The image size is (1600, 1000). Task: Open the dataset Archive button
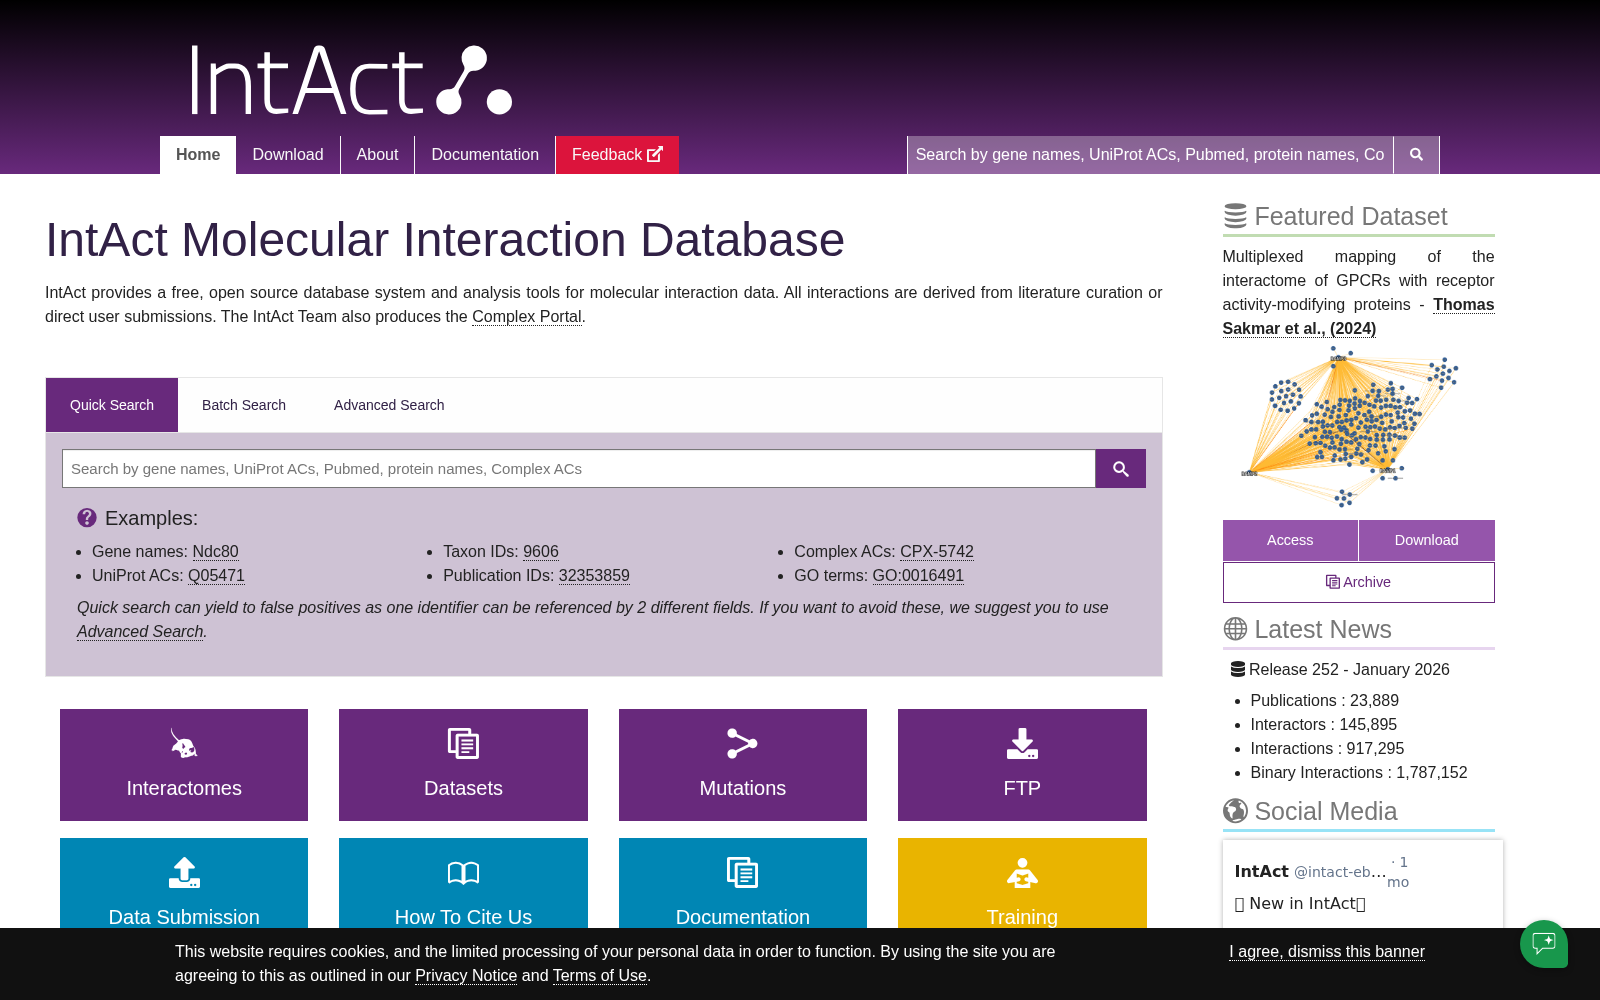[1359, 582]
